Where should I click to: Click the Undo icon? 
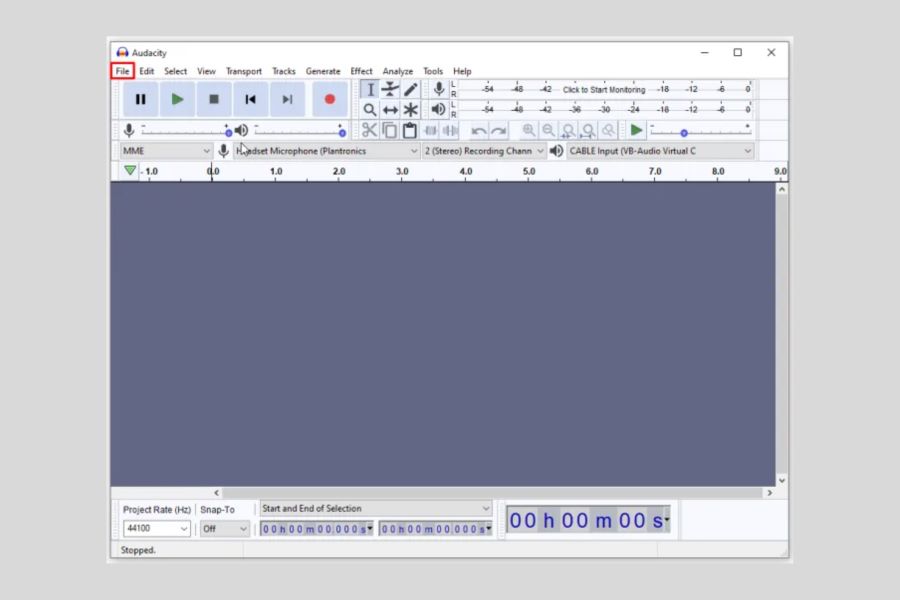(x=477, y=129)
